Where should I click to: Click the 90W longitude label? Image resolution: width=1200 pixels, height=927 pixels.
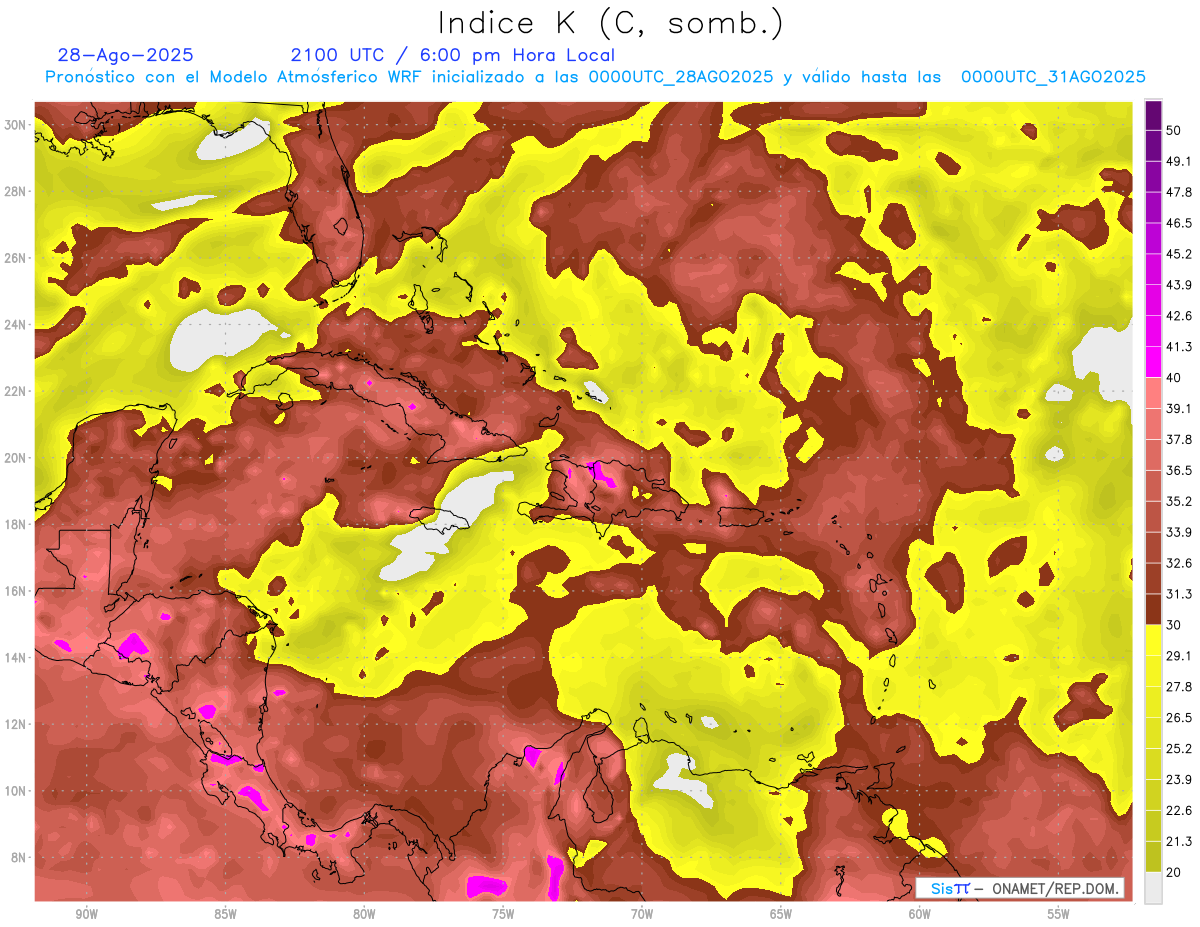[x=86, y=915]
